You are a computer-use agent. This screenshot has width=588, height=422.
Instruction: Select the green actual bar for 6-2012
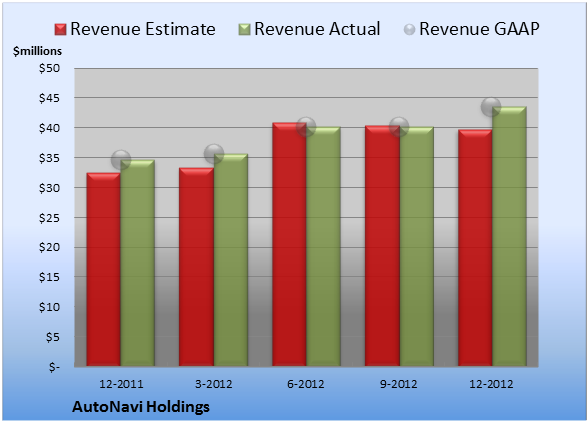point(323,246)
